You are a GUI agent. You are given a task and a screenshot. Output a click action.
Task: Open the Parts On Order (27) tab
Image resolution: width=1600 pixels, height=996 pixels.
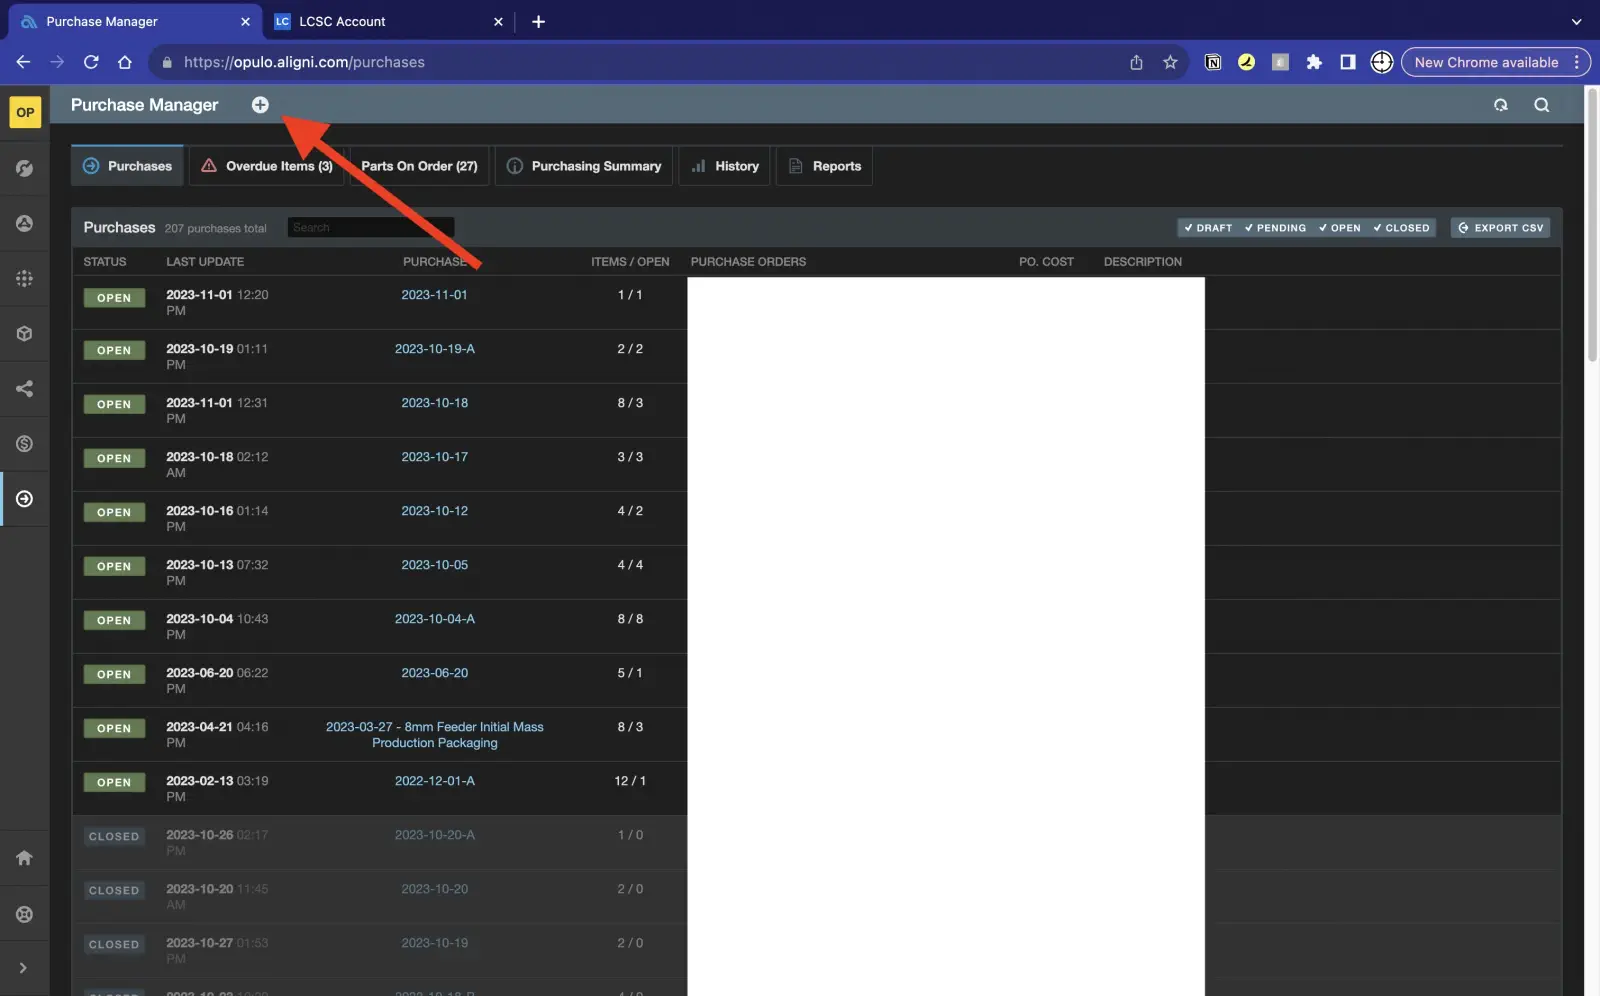(x=419, y=166)
